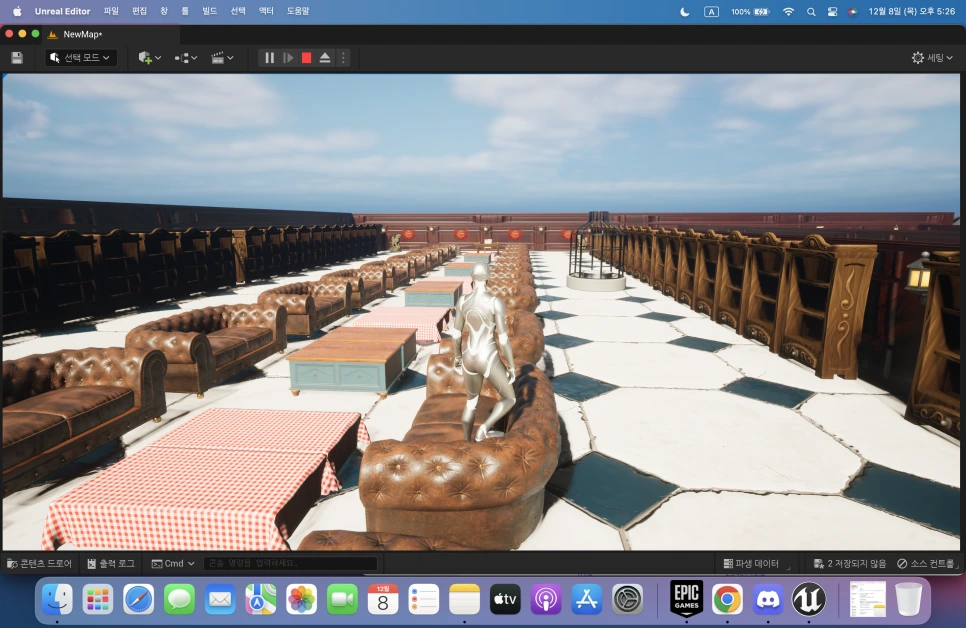Open Calendar from the Dock

click(x=383, y=599)
